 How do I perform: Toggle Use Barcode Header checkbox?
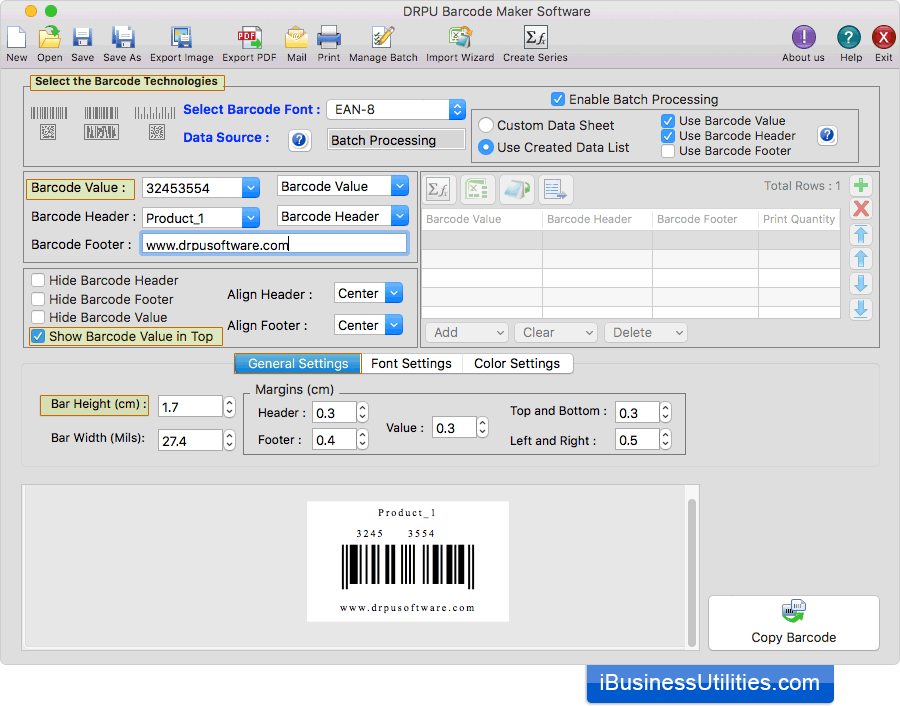[x=668, y=135]
